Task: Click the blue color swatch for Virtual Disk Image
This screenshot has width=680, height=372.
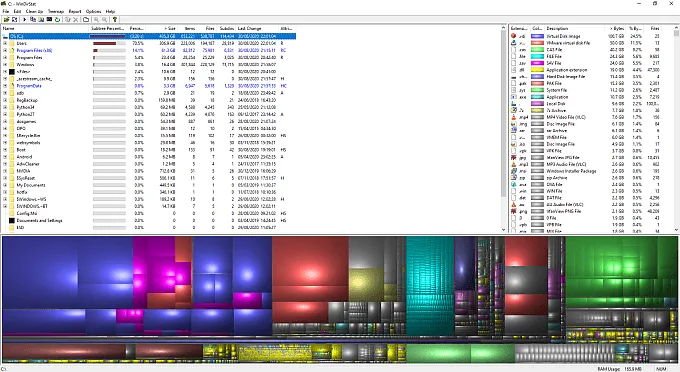Action: [537, 36]
